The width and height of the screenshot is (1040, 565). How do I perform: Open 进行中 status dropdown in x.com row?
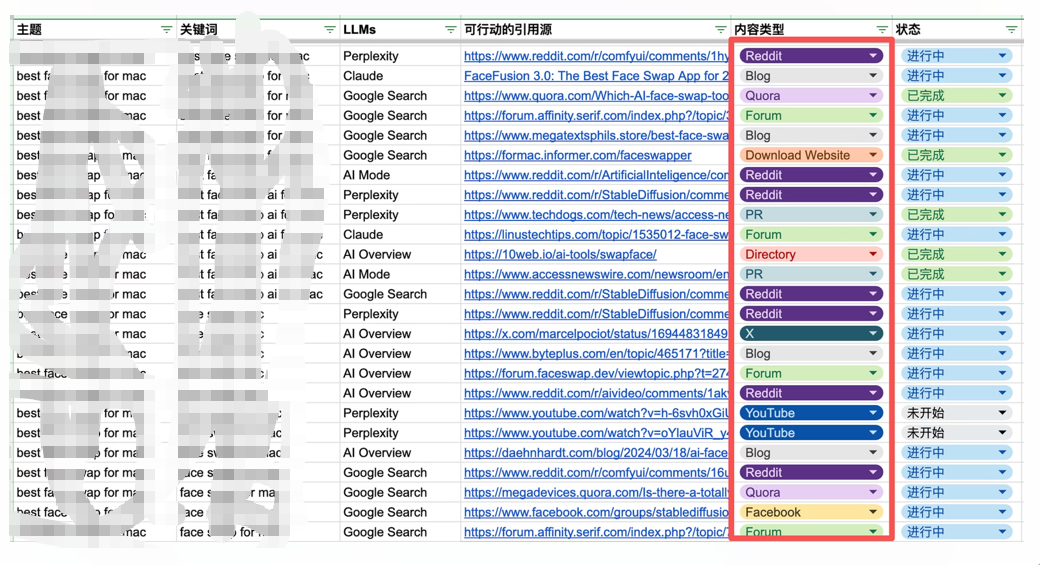coord(956,334)
